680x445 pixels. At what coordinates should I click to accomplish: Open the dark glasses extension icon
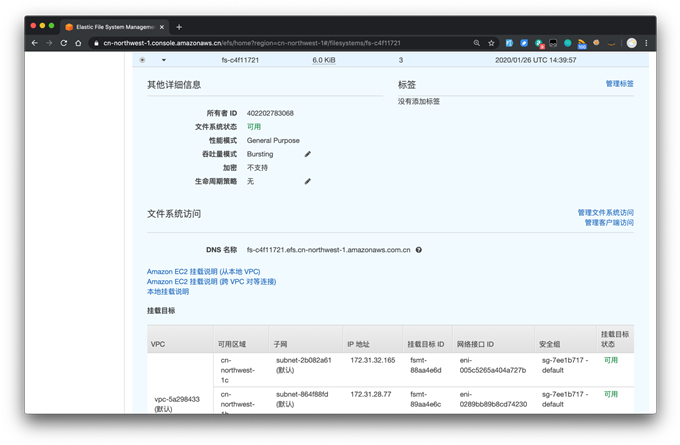tap(553, 43)
